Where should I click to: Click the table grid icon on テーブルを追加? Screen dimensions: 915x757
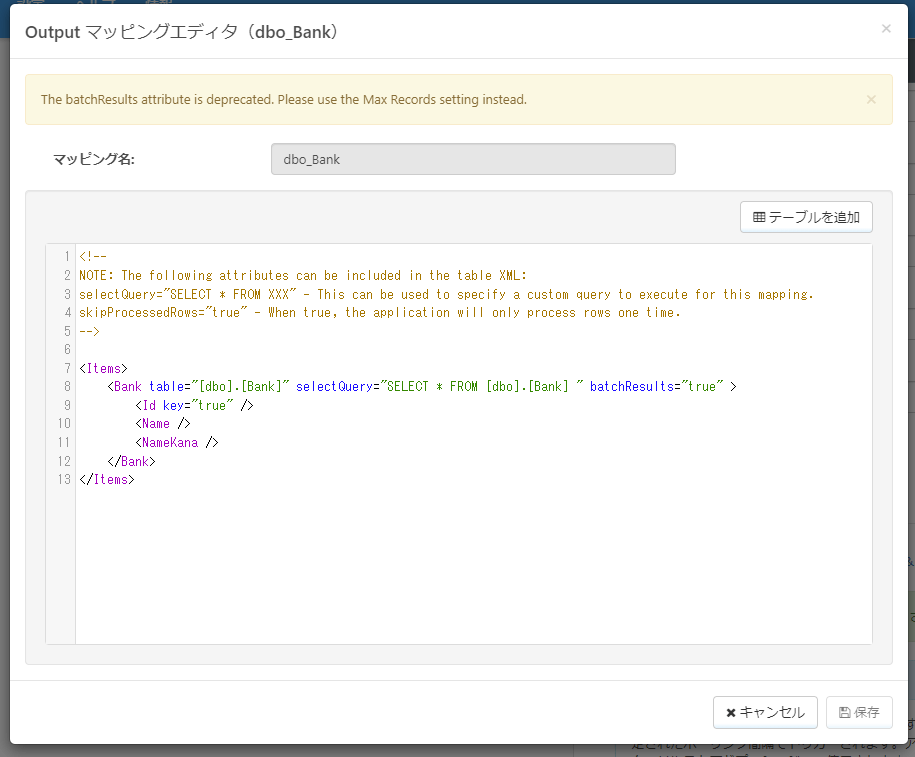point(759,217)
